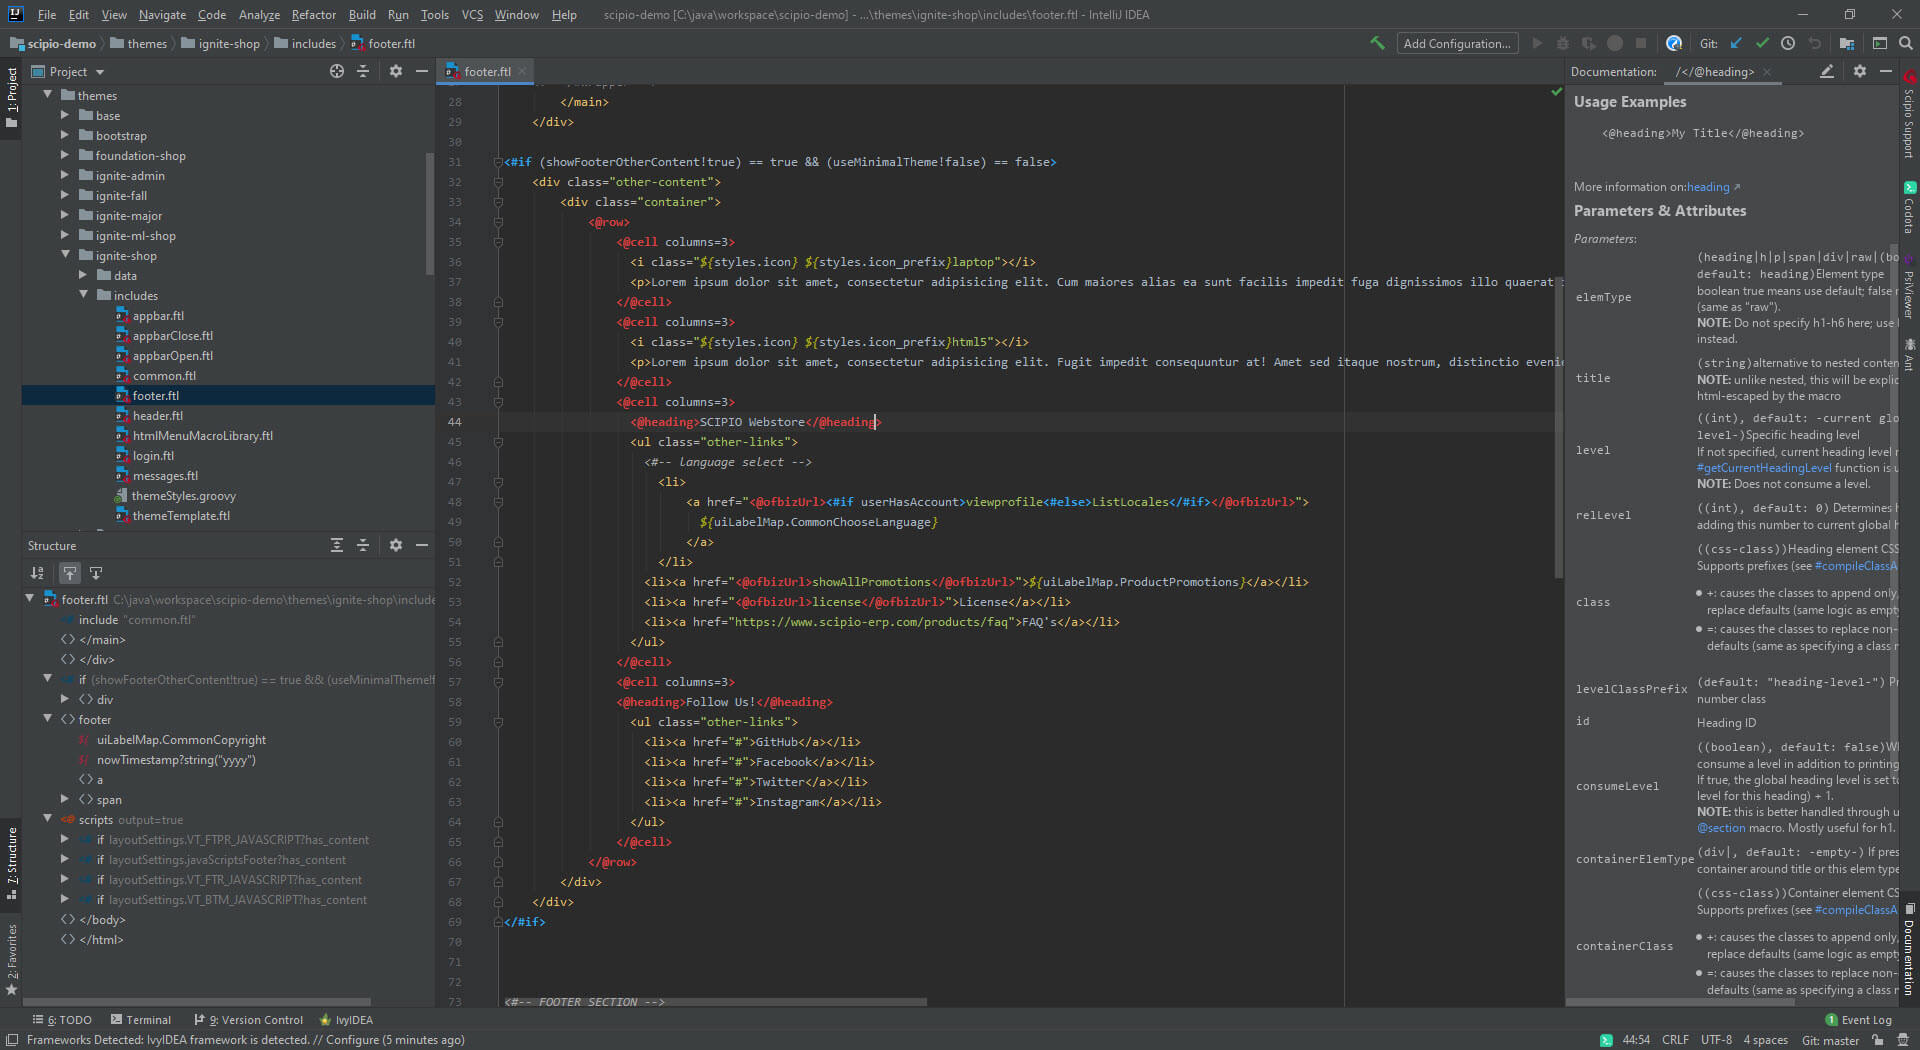Toggle the Z: Structure tool window button
The image size is (1920, 1050).
point(11,864)
